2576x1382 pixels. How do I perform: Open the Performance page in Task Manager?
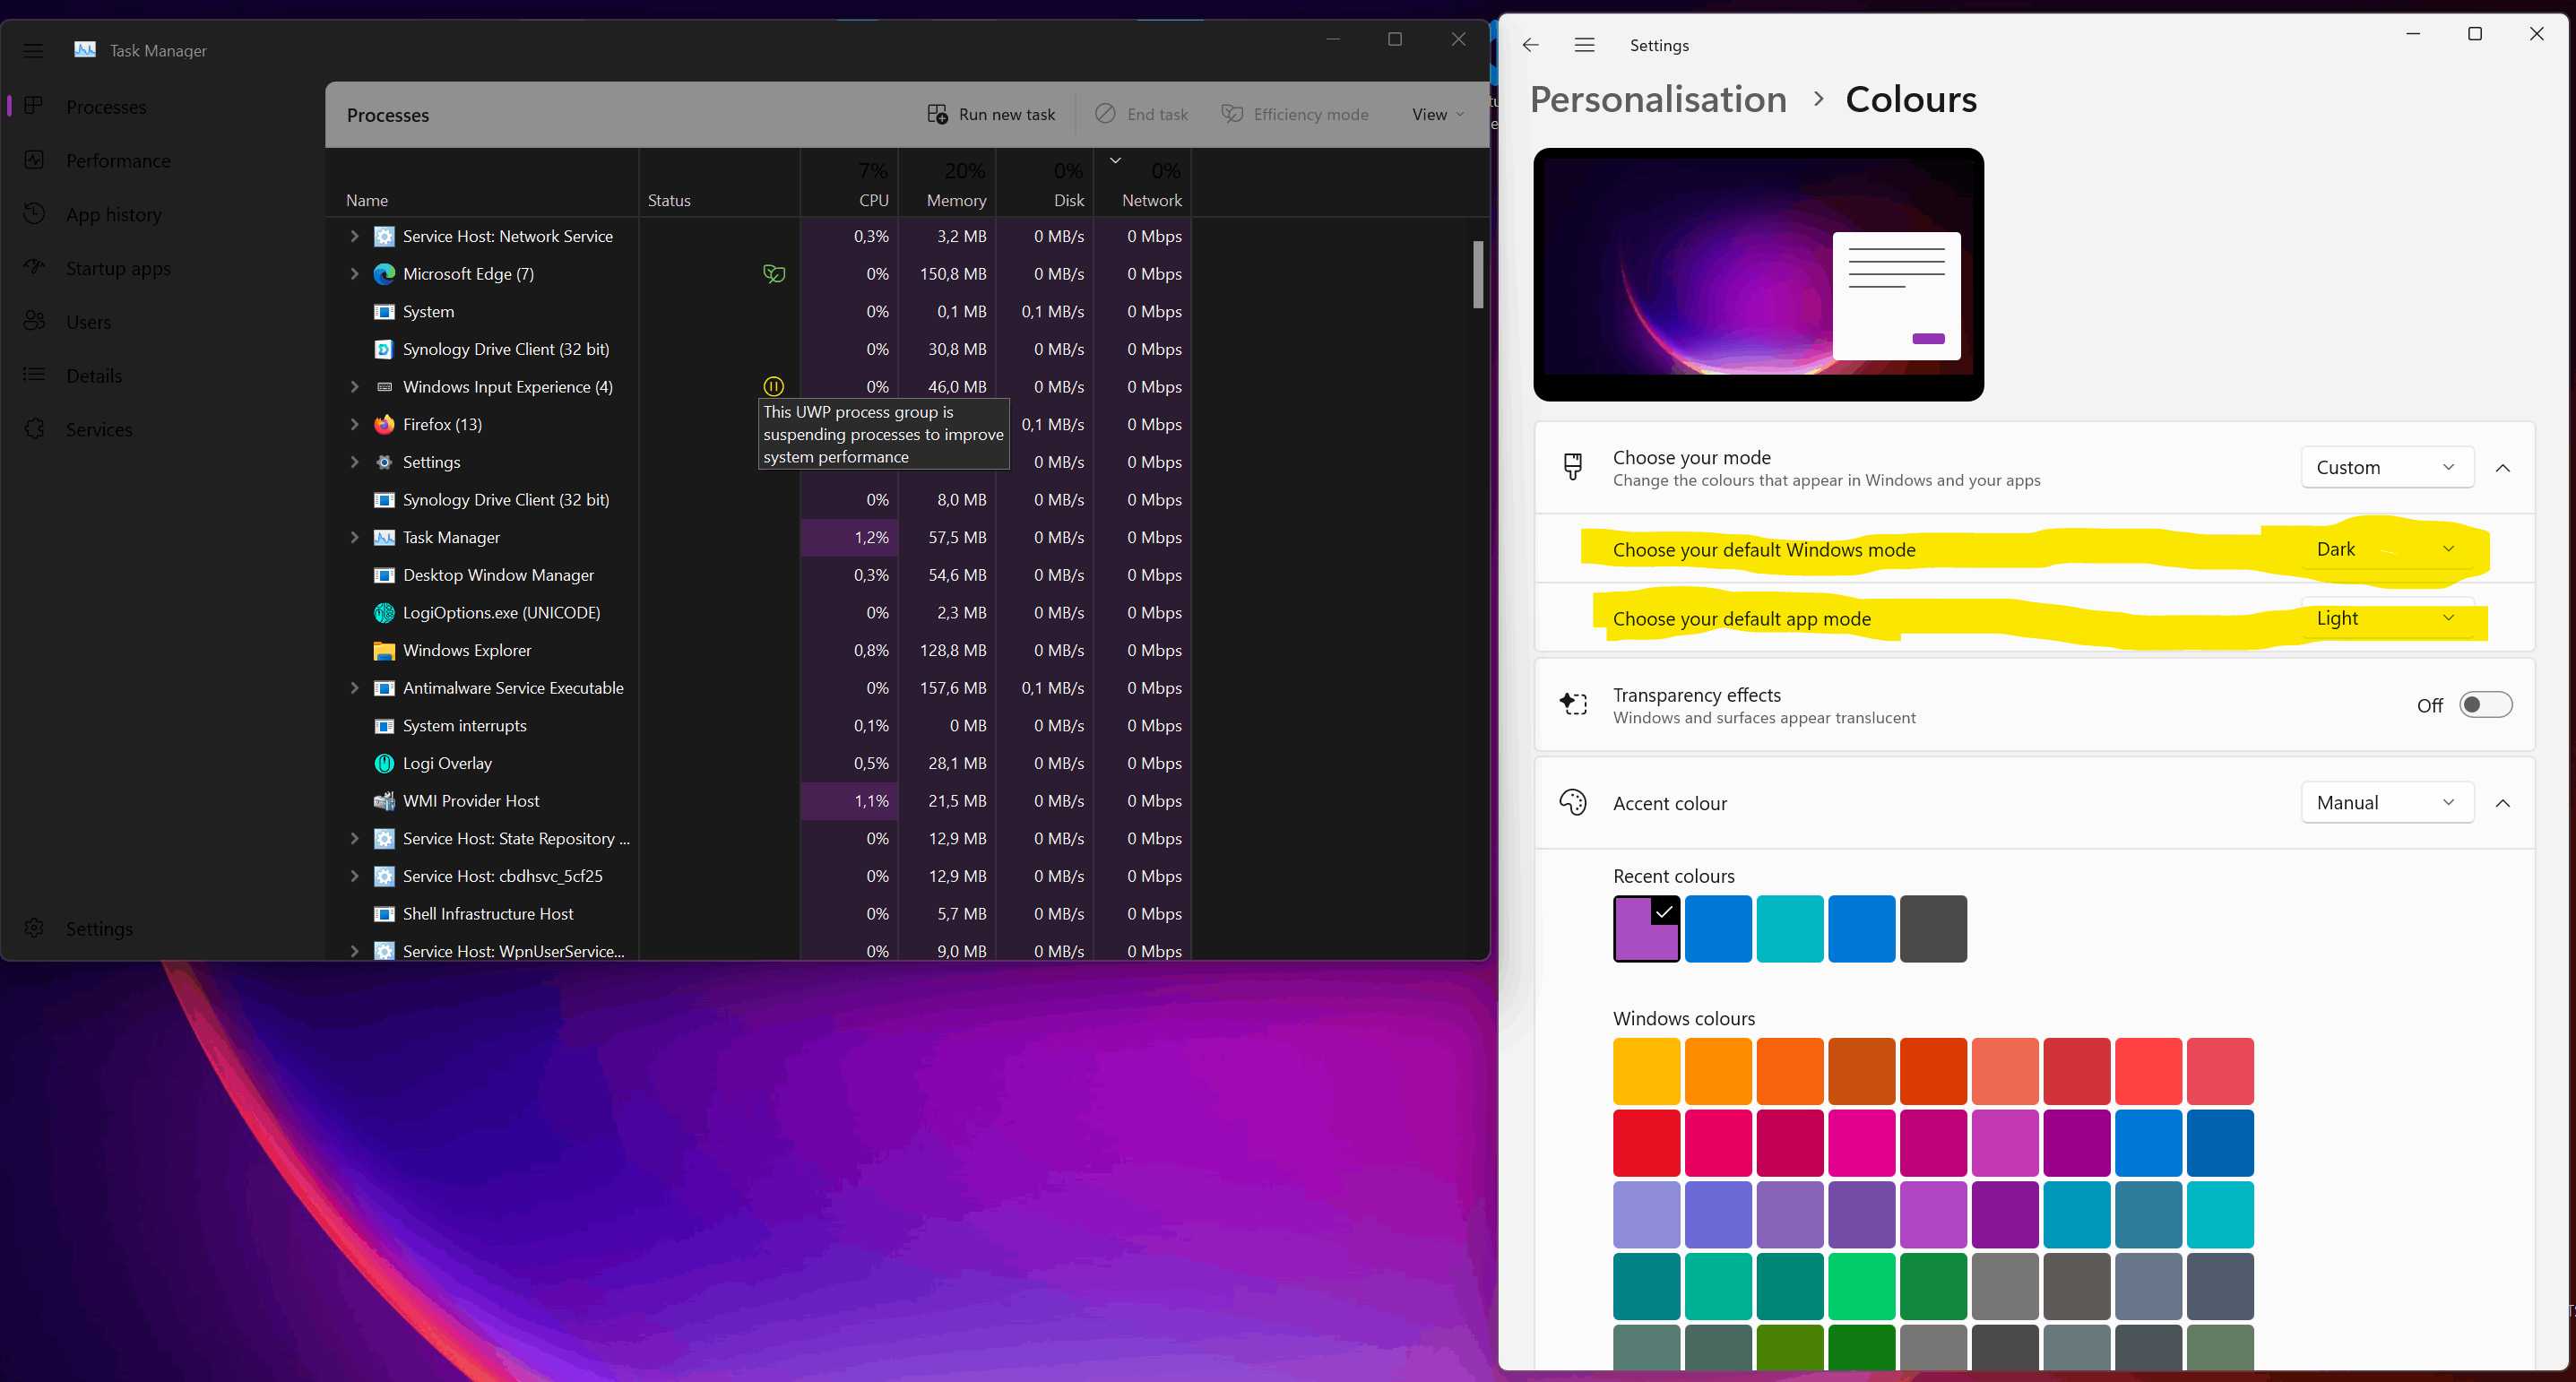117,161
